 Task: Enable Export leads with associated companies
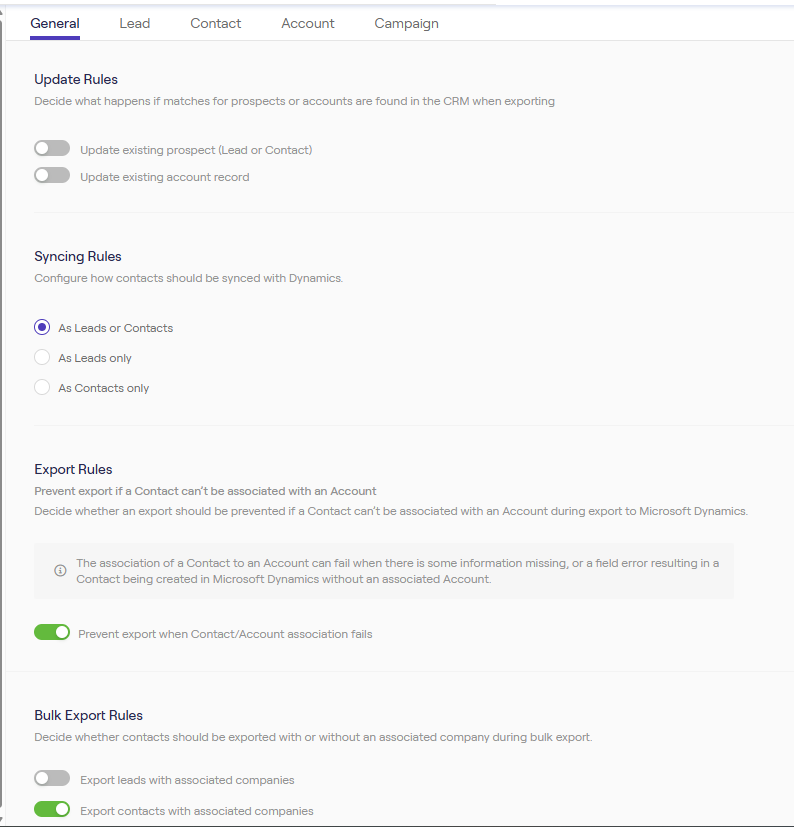[52, 779]
